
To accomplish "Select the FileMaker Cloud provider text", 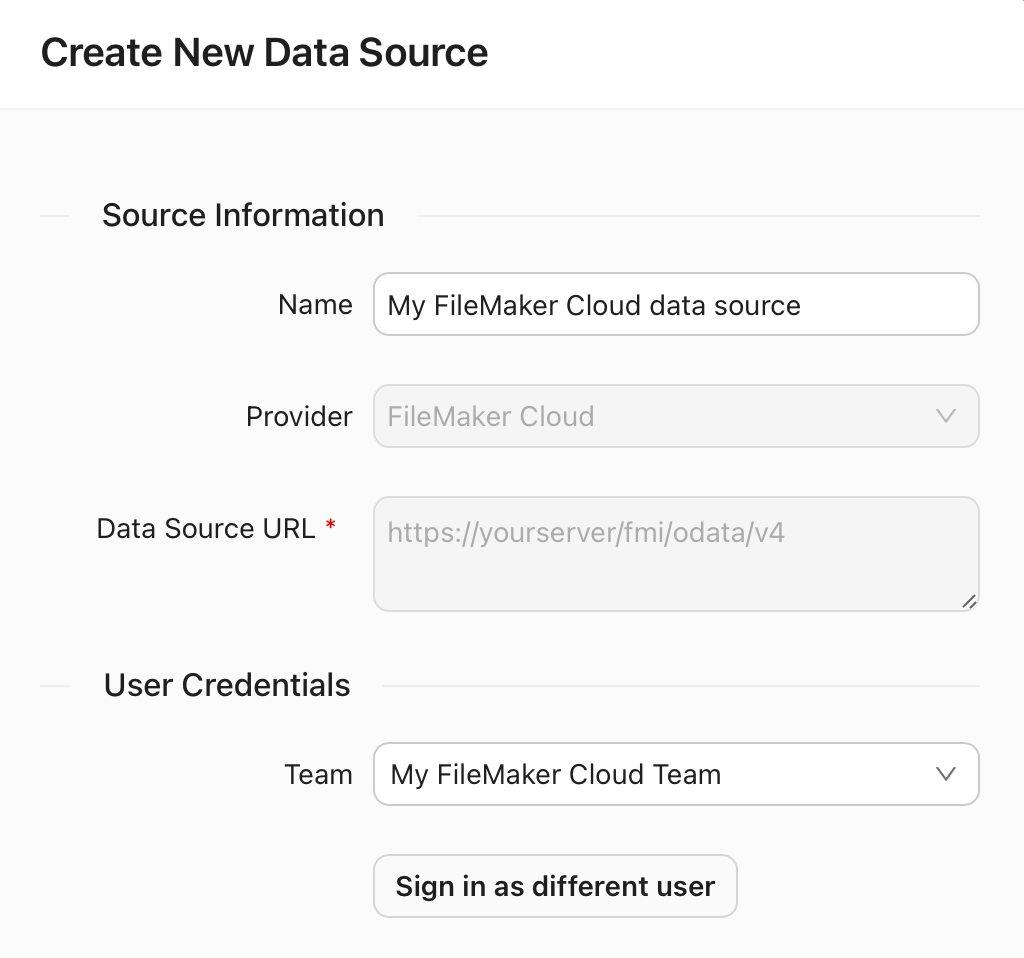I will click(x=491, y=416).
